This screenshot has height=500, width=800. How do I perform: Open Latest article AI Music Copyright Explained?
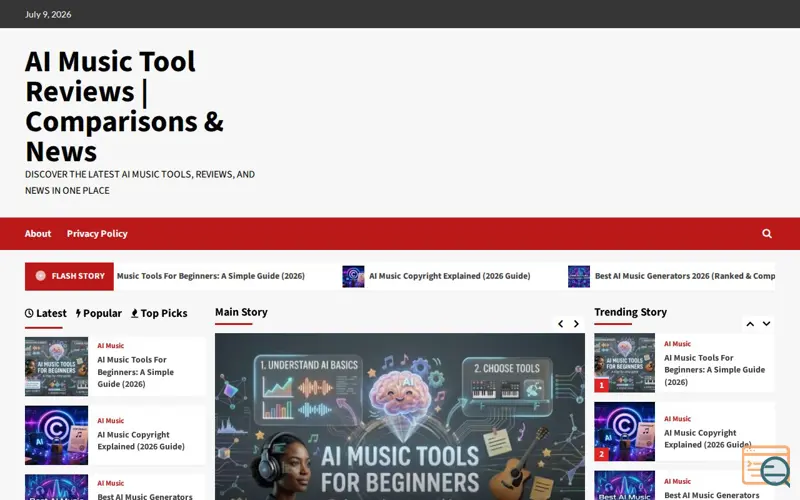[x=141, y=440]
